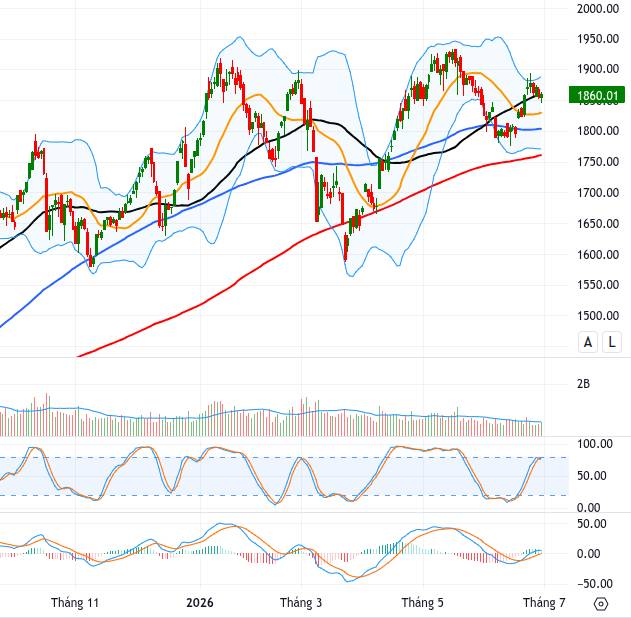Click the 1750.00 price axis label
The image size is (631, 618).
(x=598, y=162)
